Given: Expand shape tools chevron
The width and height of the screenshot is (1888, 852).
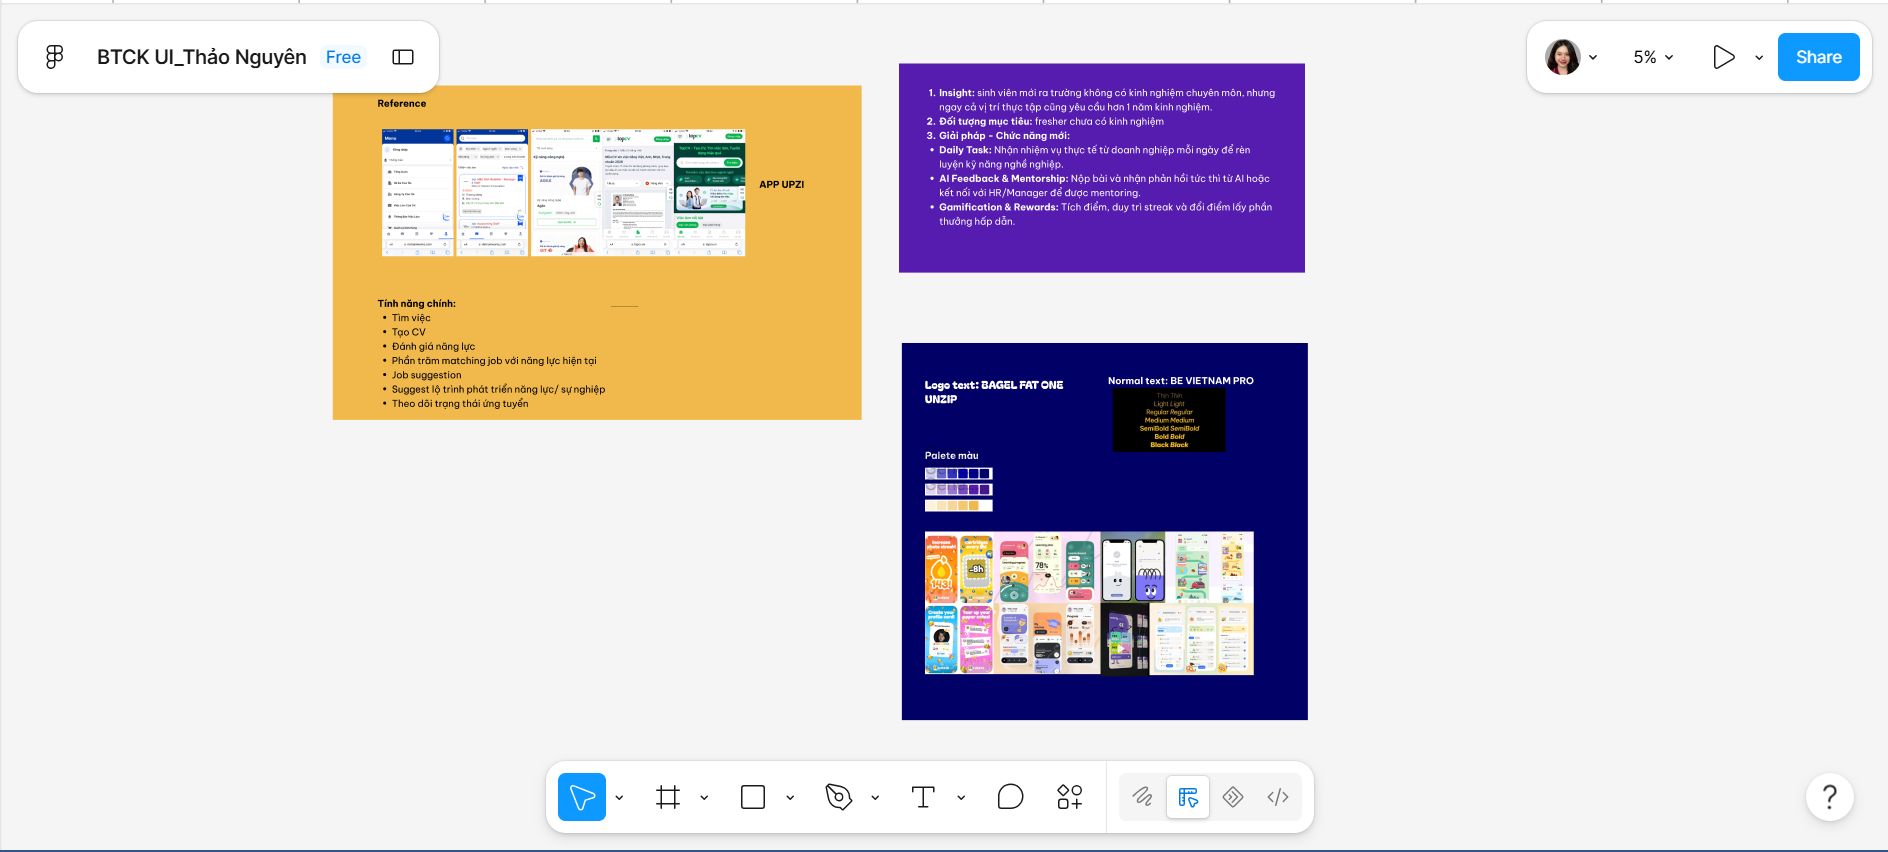Looking at the screenshot, I should pyautogui.click(x=790, y=797).
